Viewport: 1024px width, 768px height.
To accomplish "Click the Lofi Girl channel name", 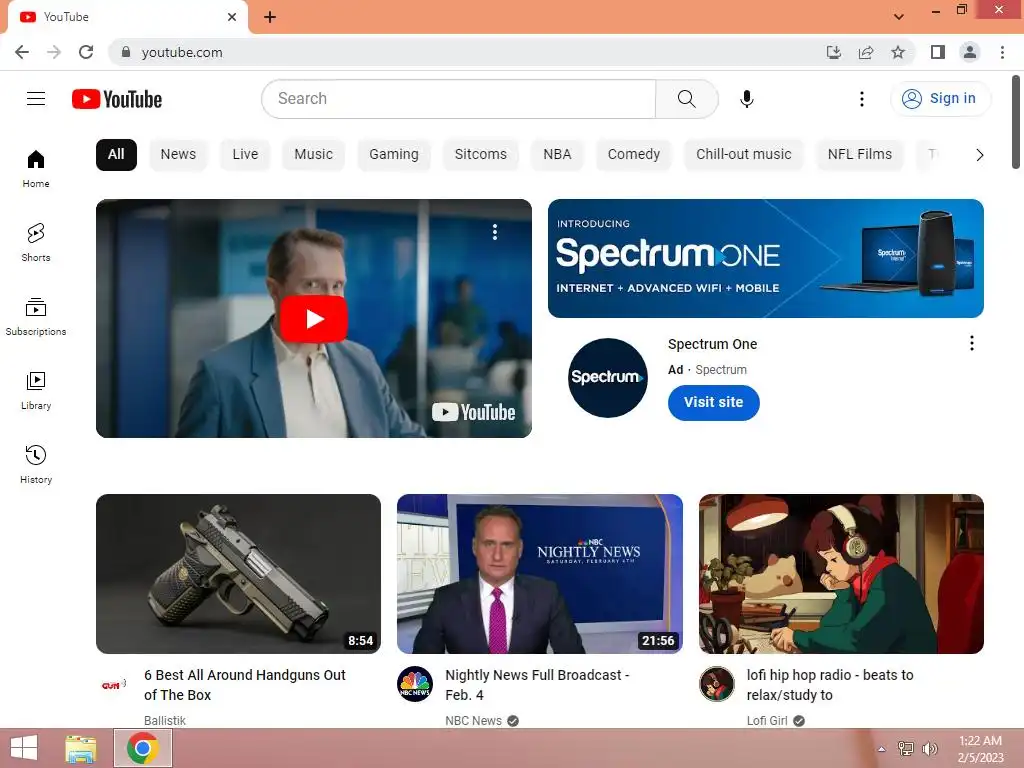I will click(x=767, y=720).
